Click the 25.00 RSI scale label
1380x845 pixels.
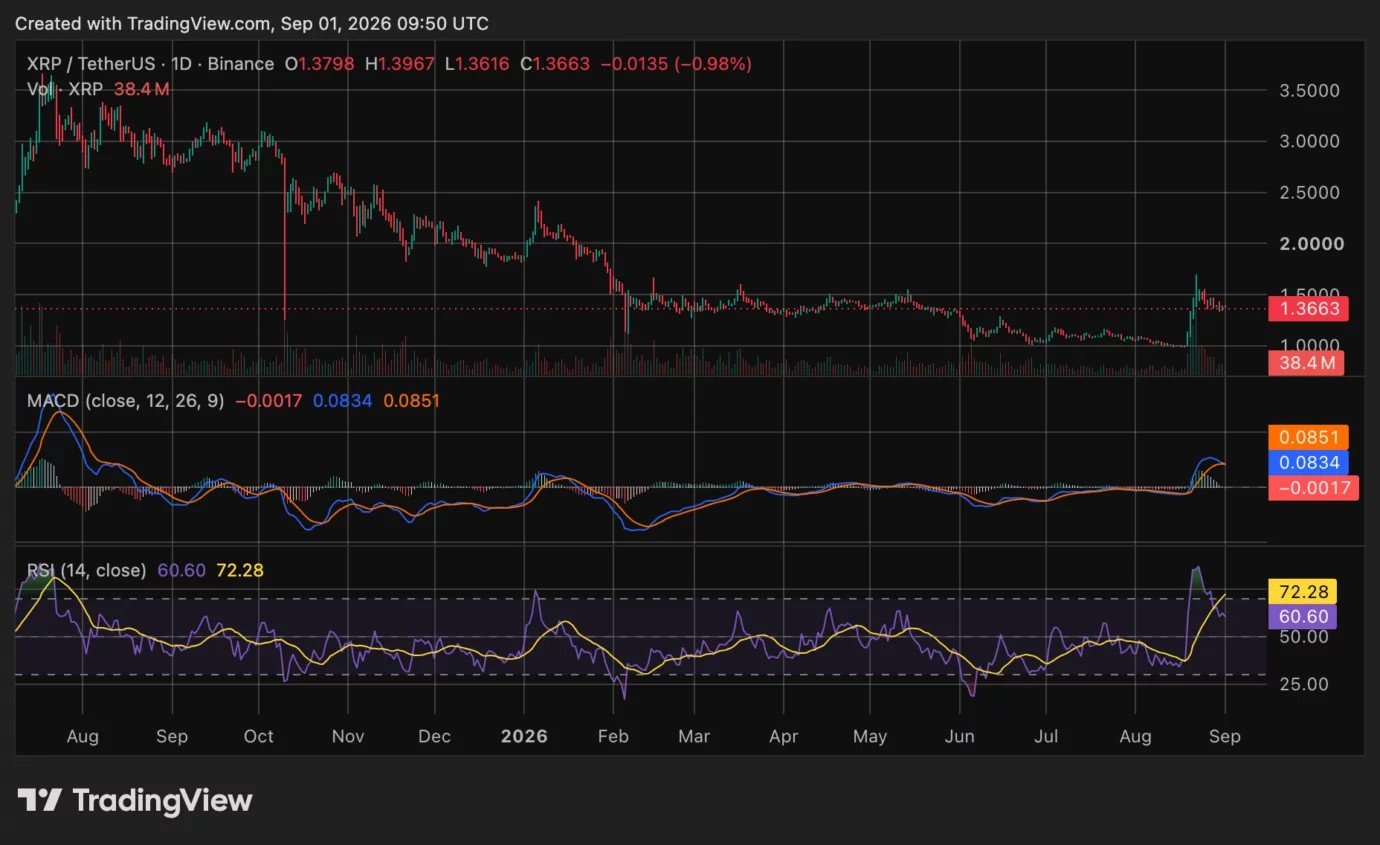coord(1305,684)
